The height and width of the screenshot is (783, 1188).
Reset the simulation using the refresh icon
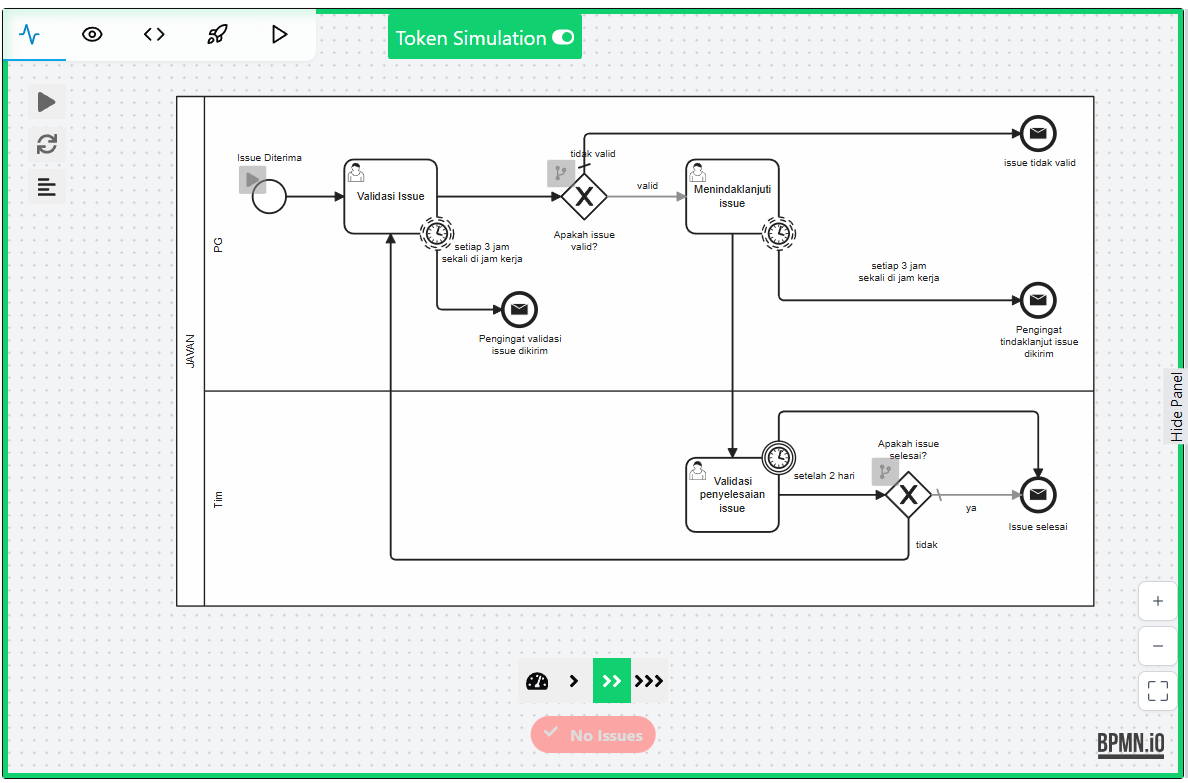click(x=46, y=144)
